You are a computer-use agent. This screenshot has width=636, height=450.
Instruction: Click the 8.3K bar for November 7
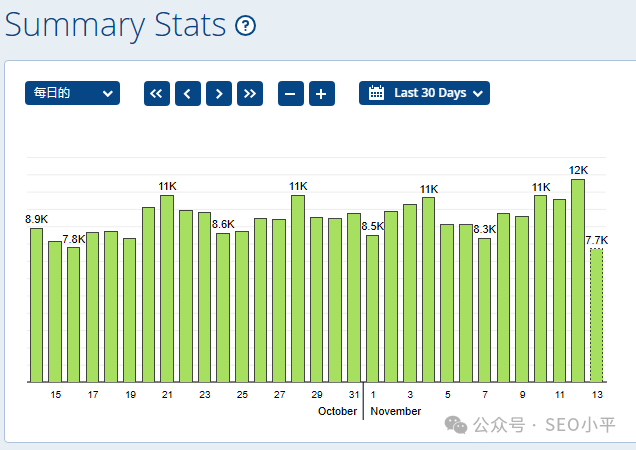click(484, 310)
